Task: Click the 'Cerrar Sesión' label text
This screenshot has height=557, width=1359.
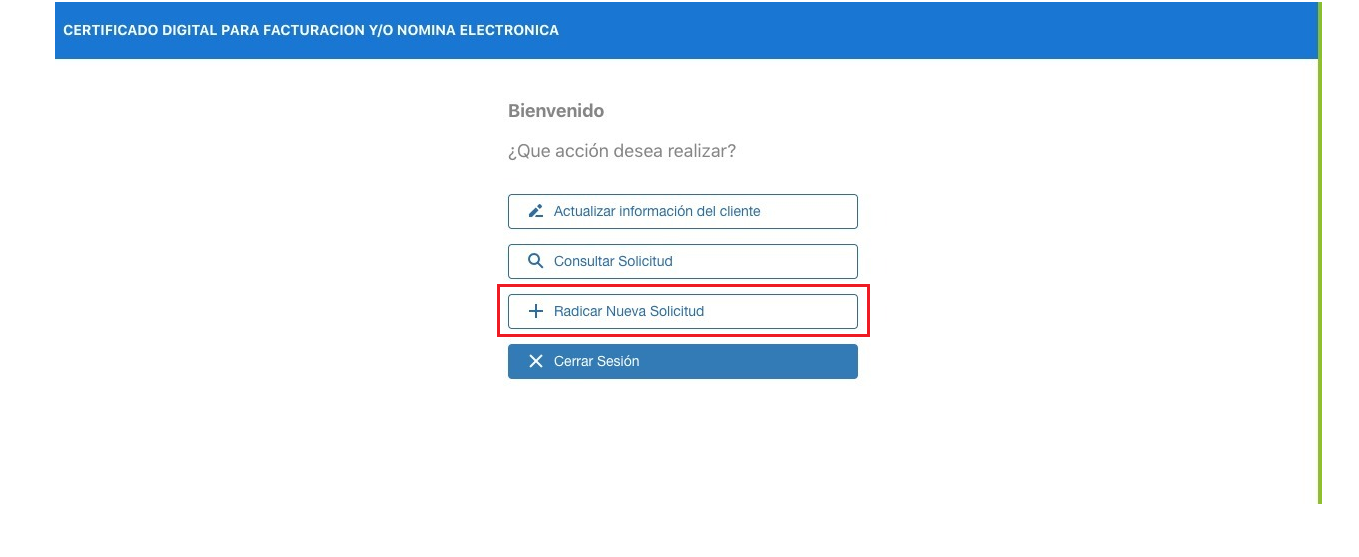Action: [x=596, y=361]
